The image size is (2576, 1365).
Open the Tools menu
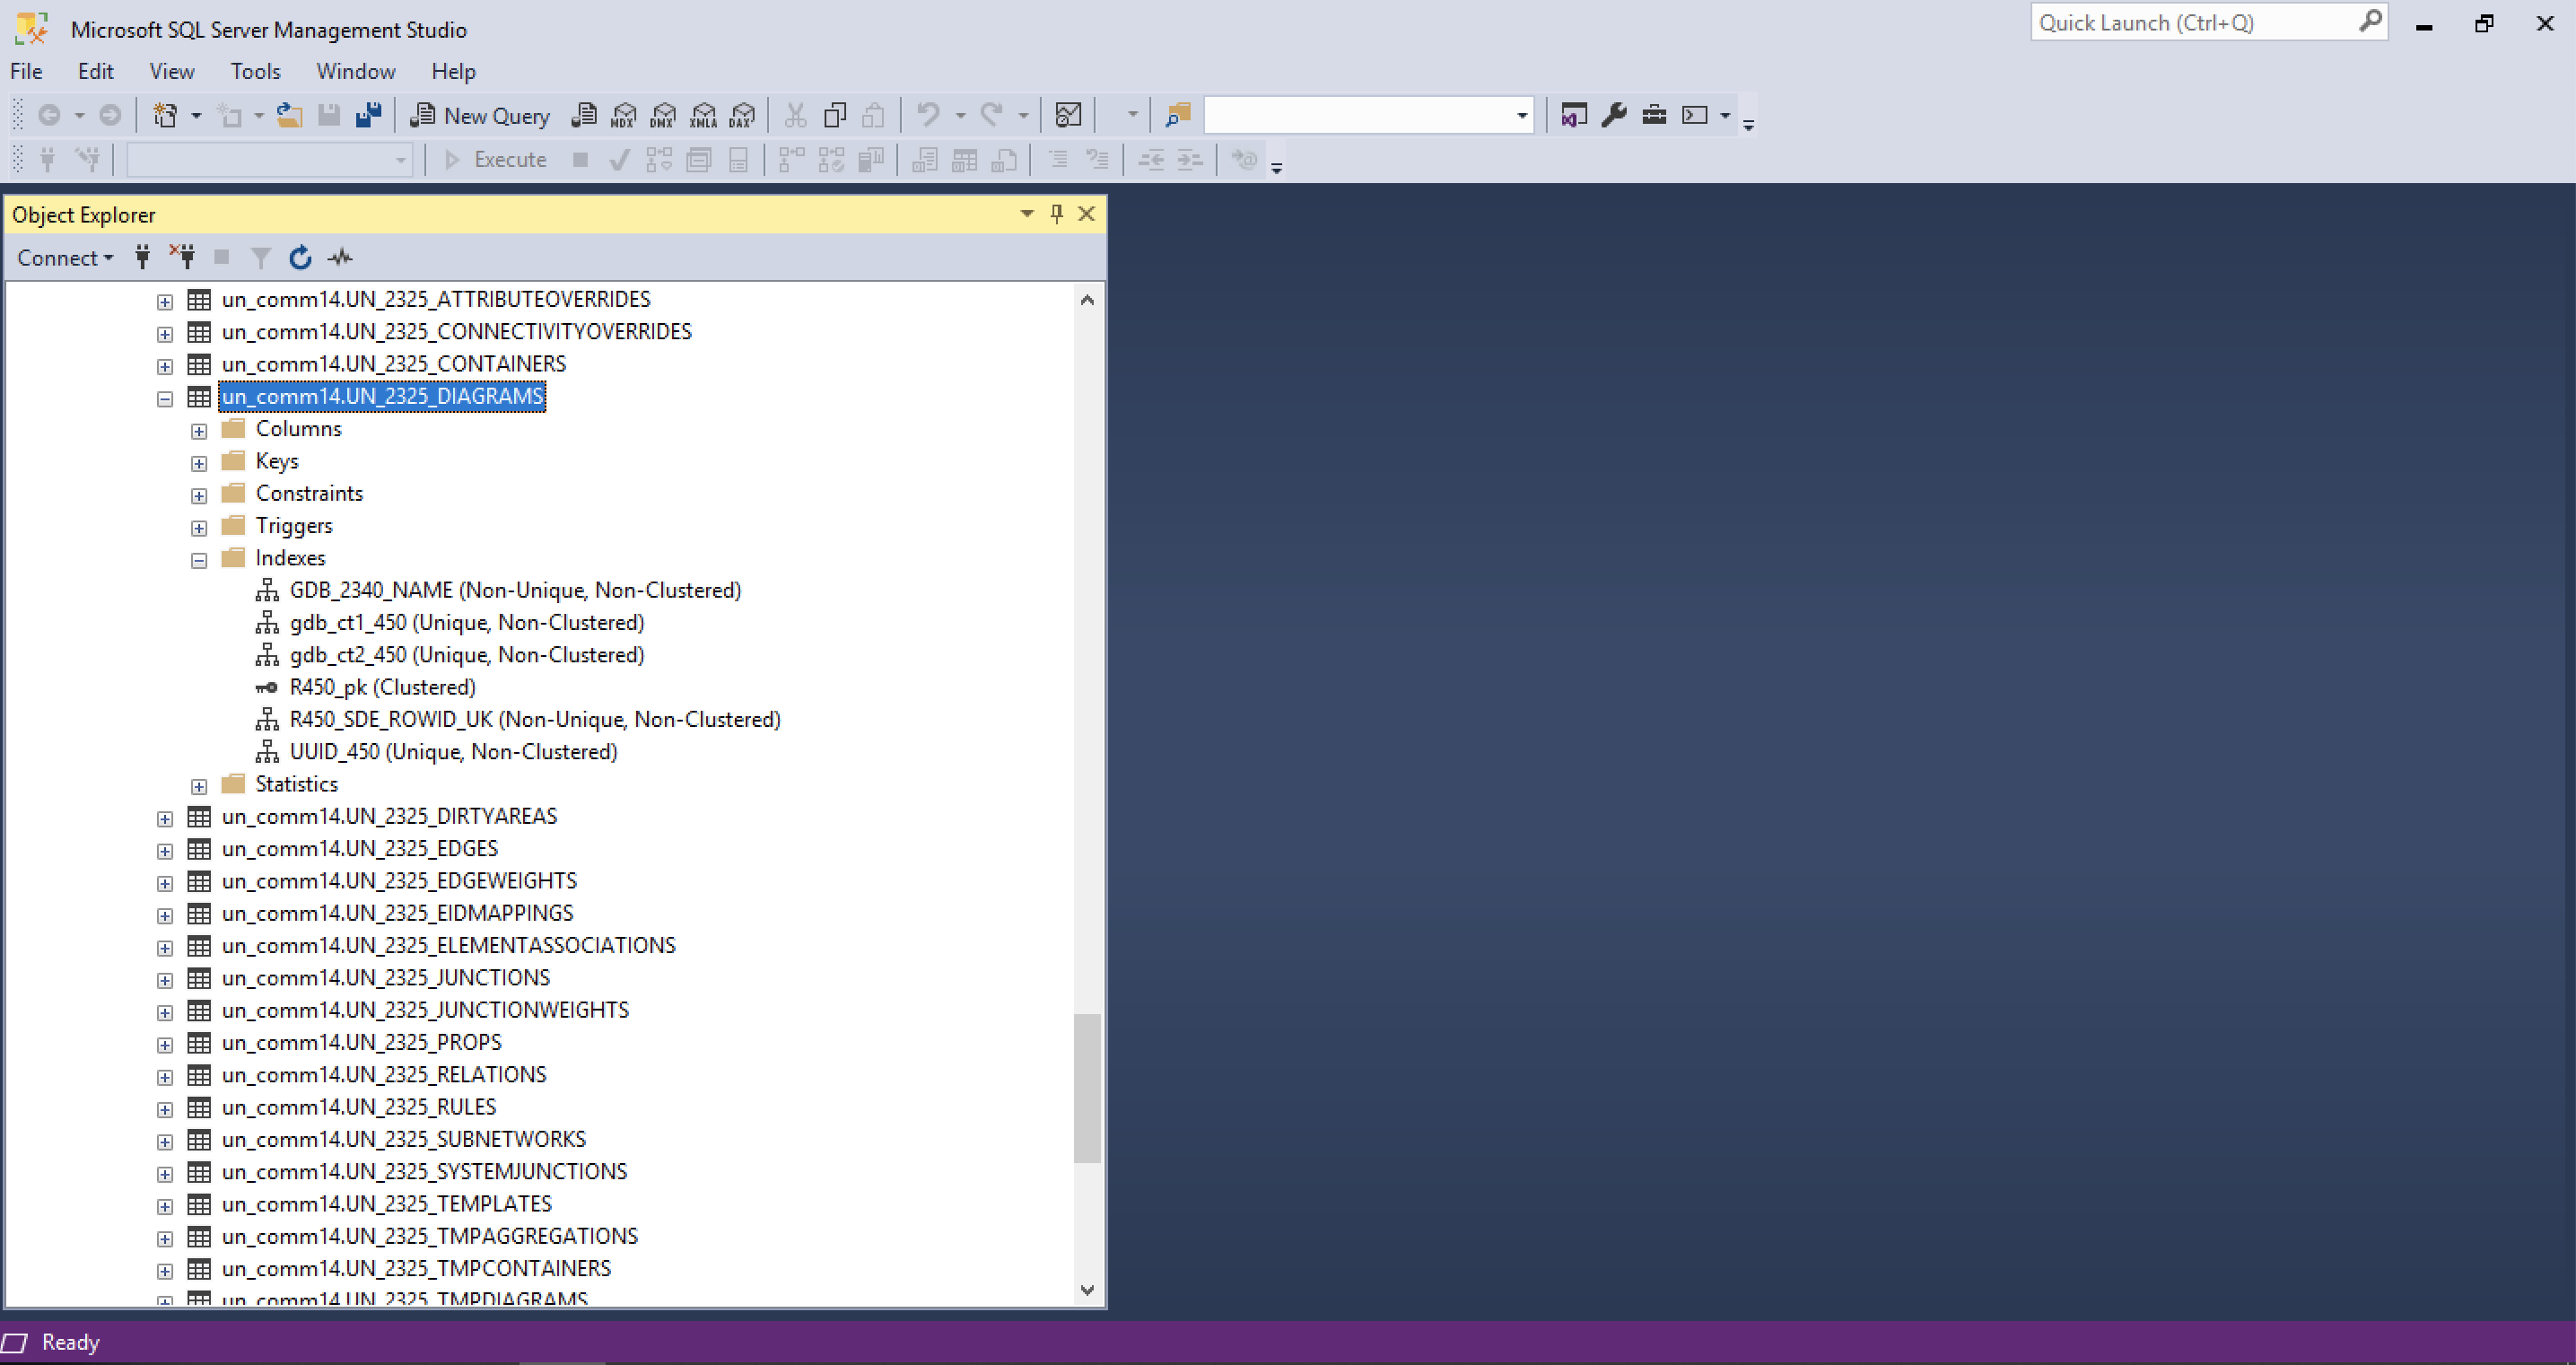(x=255, y=72)
